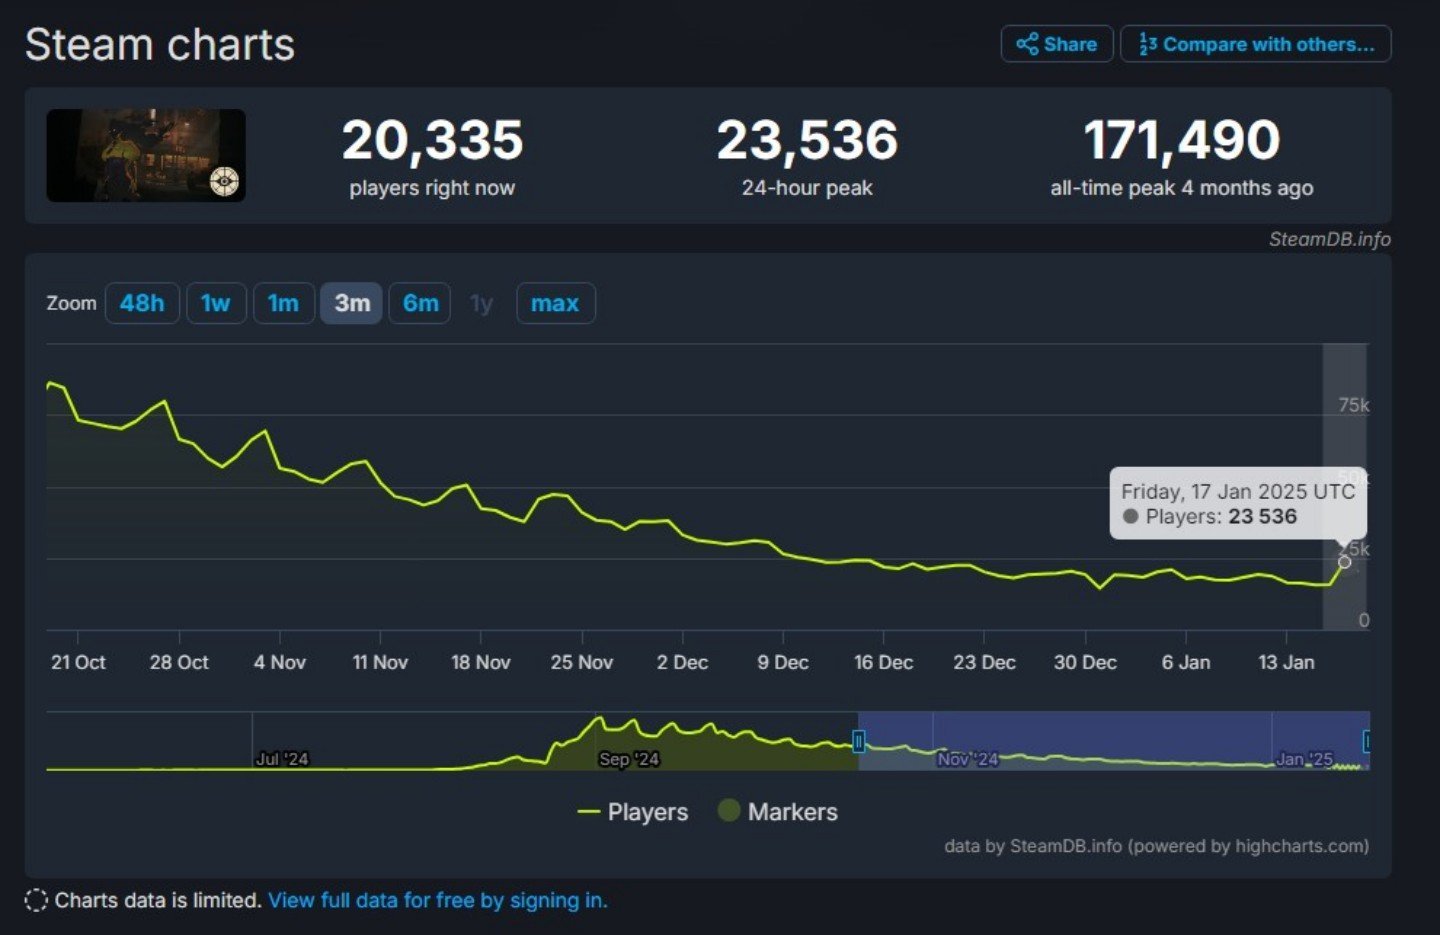The image size is (1440, 935).
Task: Choose the 3m zoom option
Action: click(352, 303)
